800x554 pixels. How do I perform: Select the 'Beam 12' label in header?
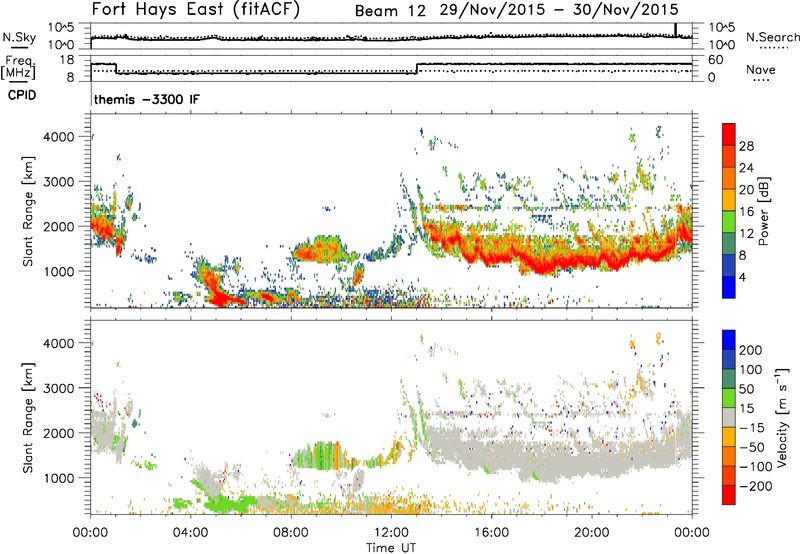click(390, 10)
